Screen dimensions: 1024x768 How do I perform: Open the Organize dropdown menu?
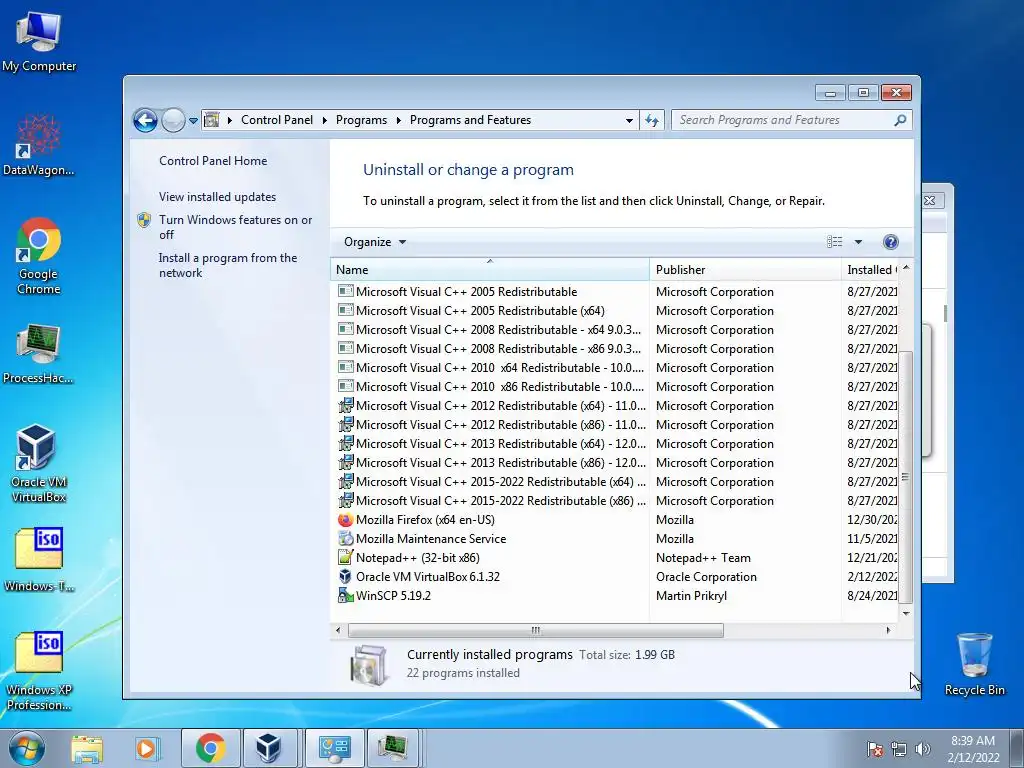click(x=375, y=242)
